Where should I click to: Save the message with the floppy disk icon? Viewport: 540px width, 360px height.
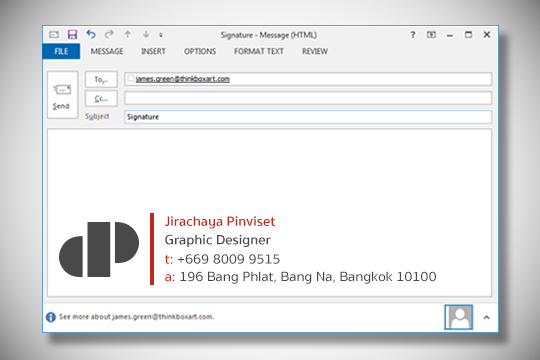72,34
